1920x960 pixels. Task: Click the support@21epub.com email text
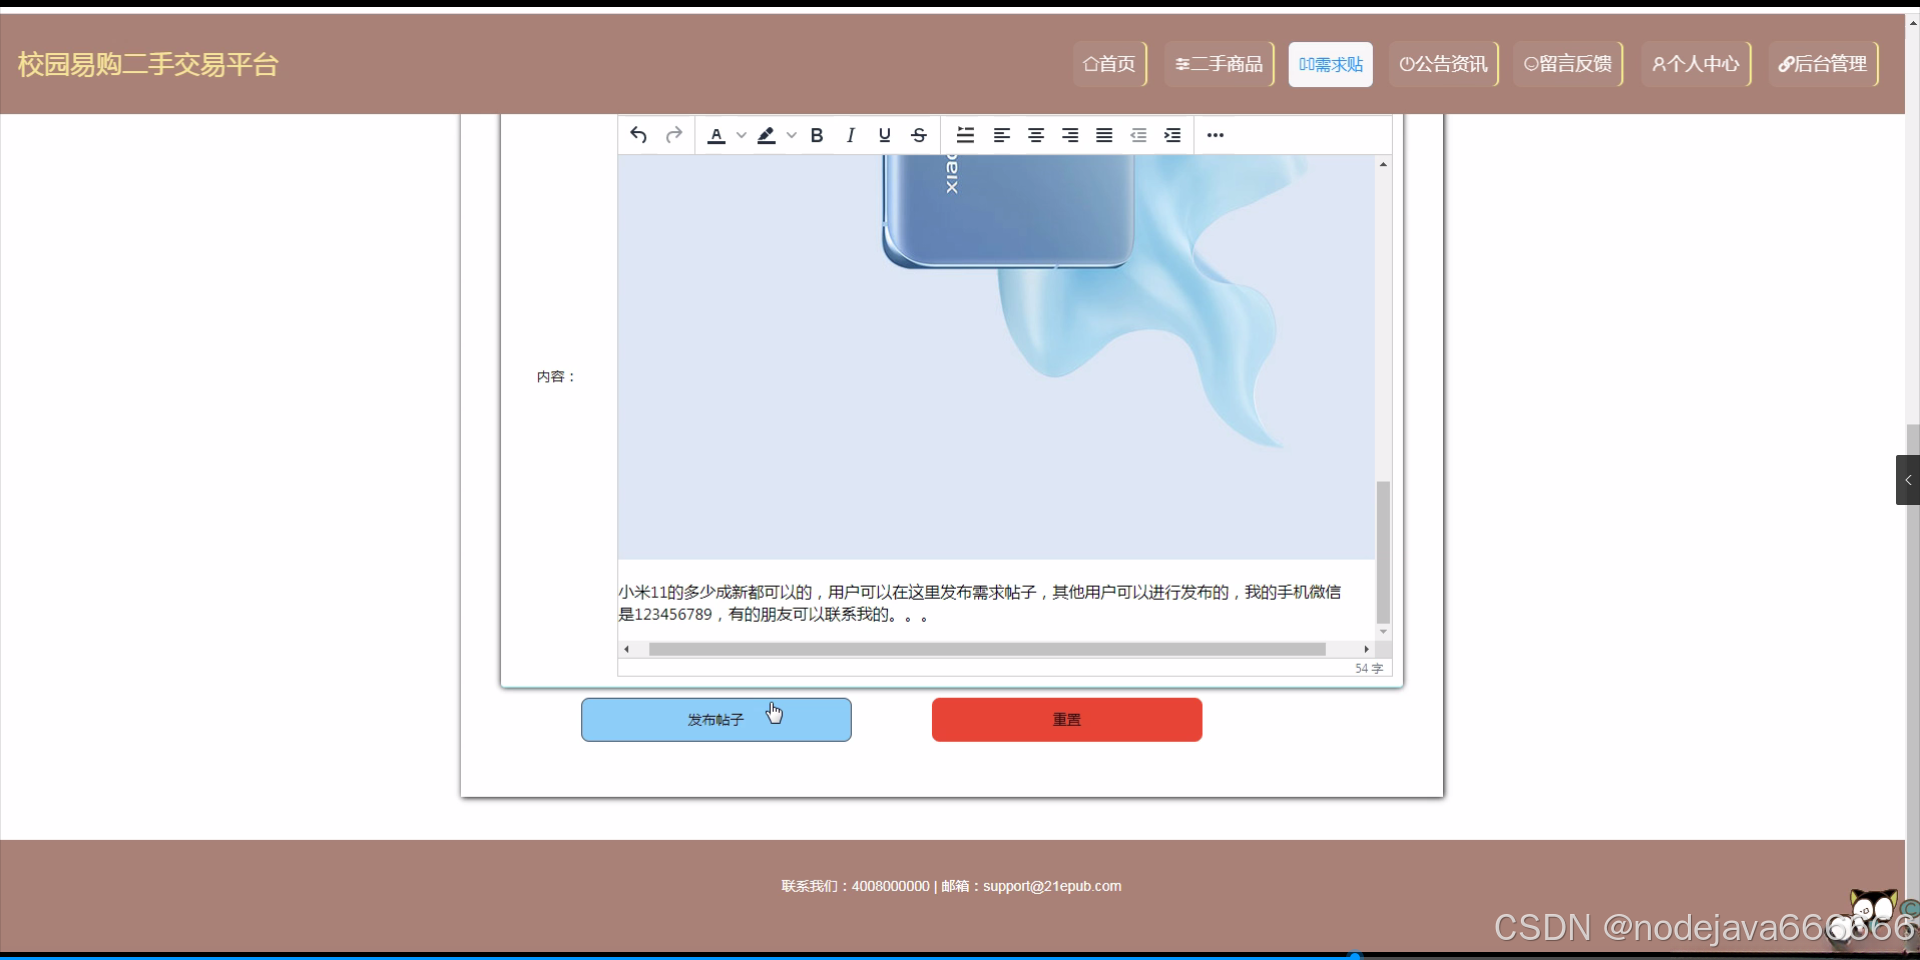pyautogui.click(x=1052, y=886)
